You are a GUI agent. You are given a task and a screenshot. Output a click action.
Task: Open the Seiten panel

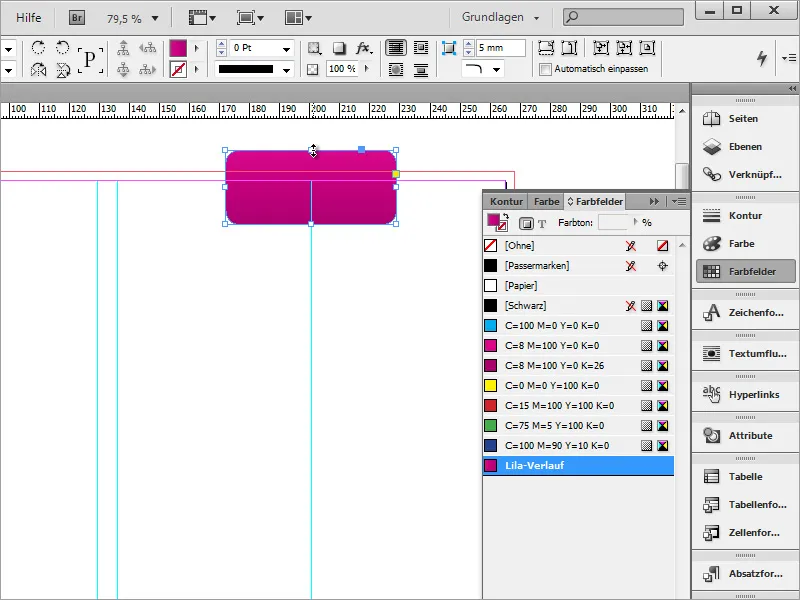click(x=745, y=118)
